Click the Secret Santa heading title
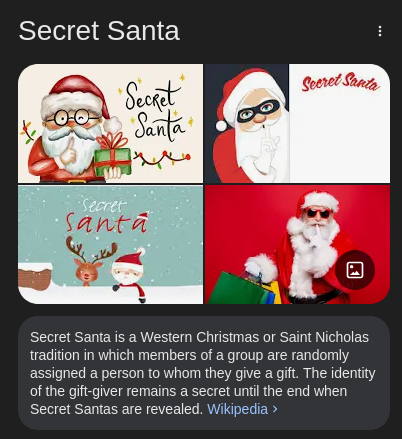 [x=99, y=31]
